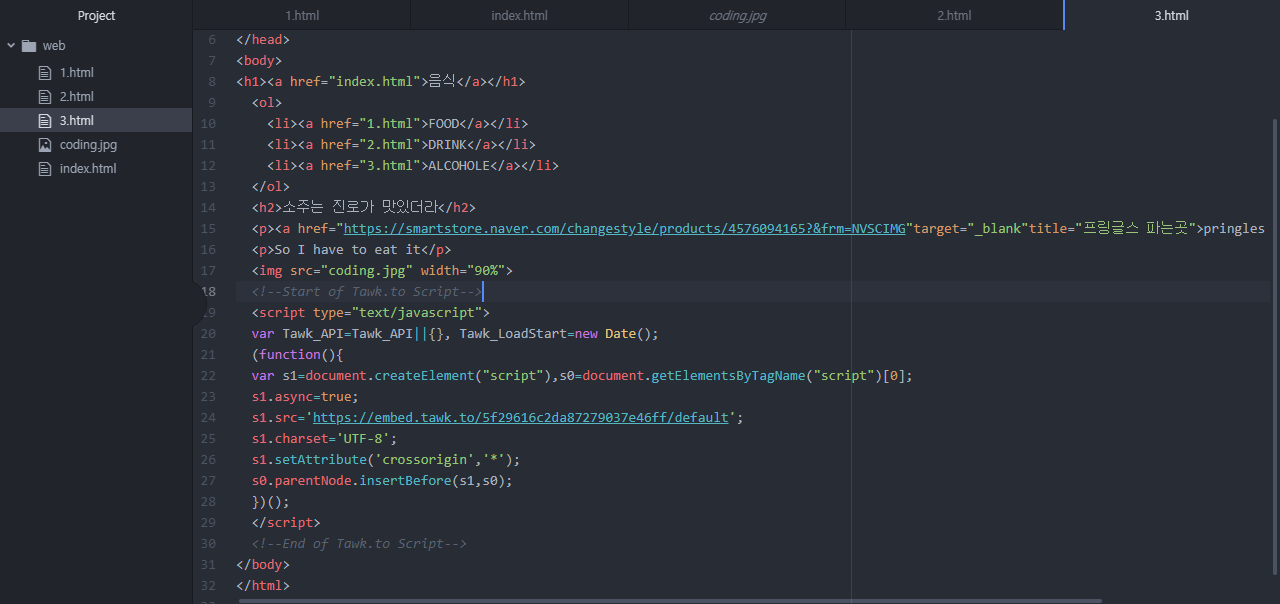Select 3.html in the project tree

coord(96,121)
